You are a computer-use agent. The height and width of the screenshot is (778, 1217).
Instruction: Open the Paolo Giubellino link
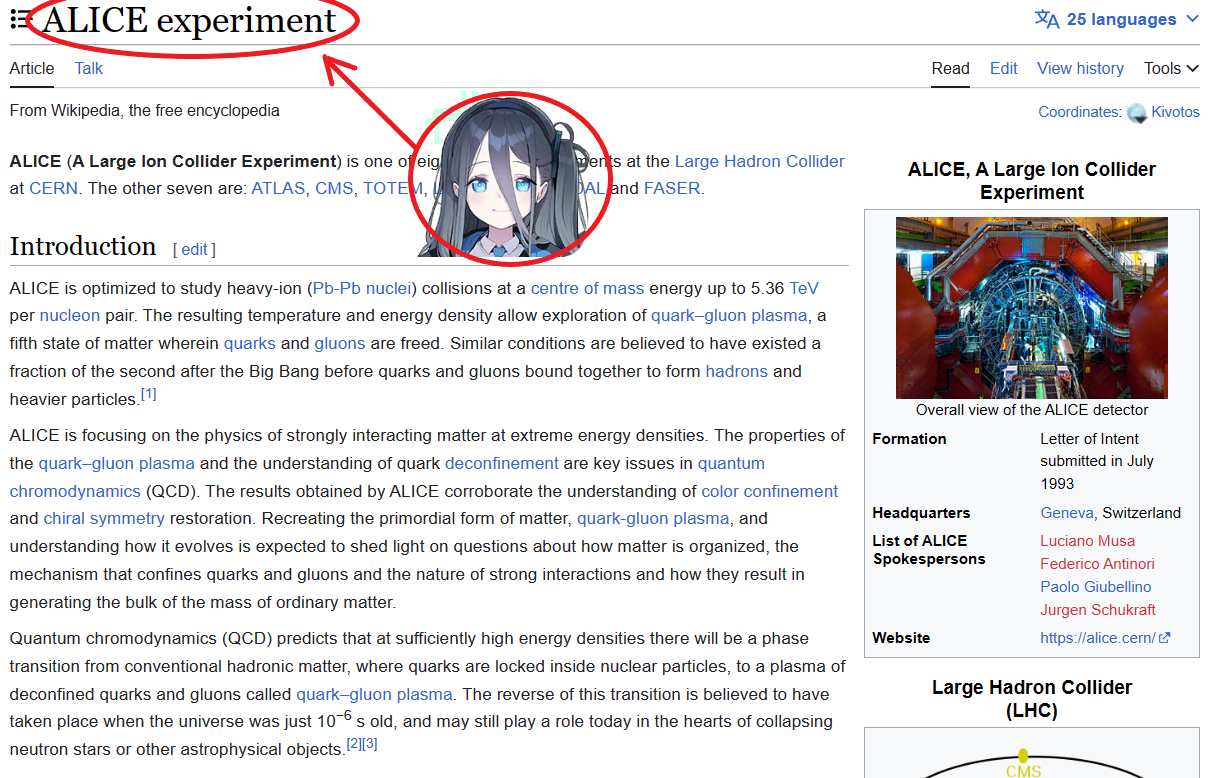click(x=1096, y=587)
